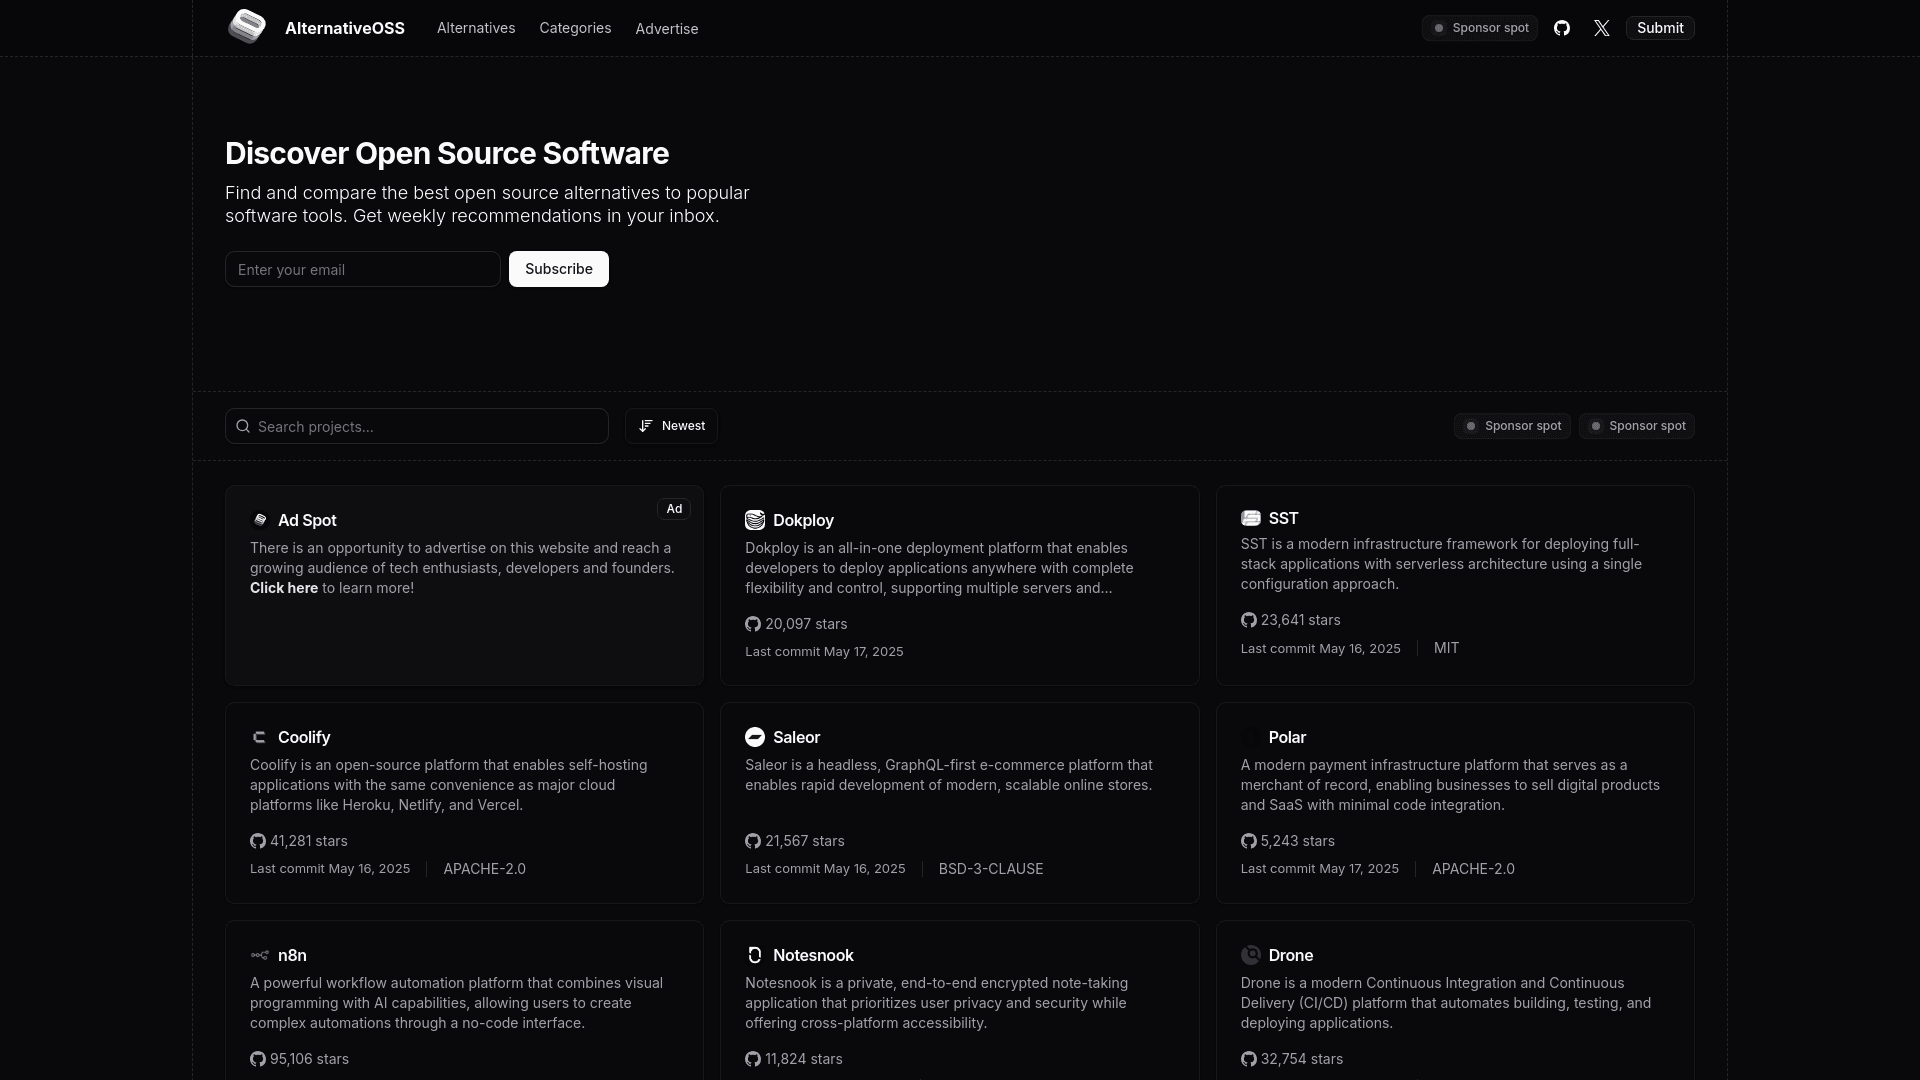1920x1080 pixels.
Task: Follow the 'Click here' ad link
Action: coord(284,588)
